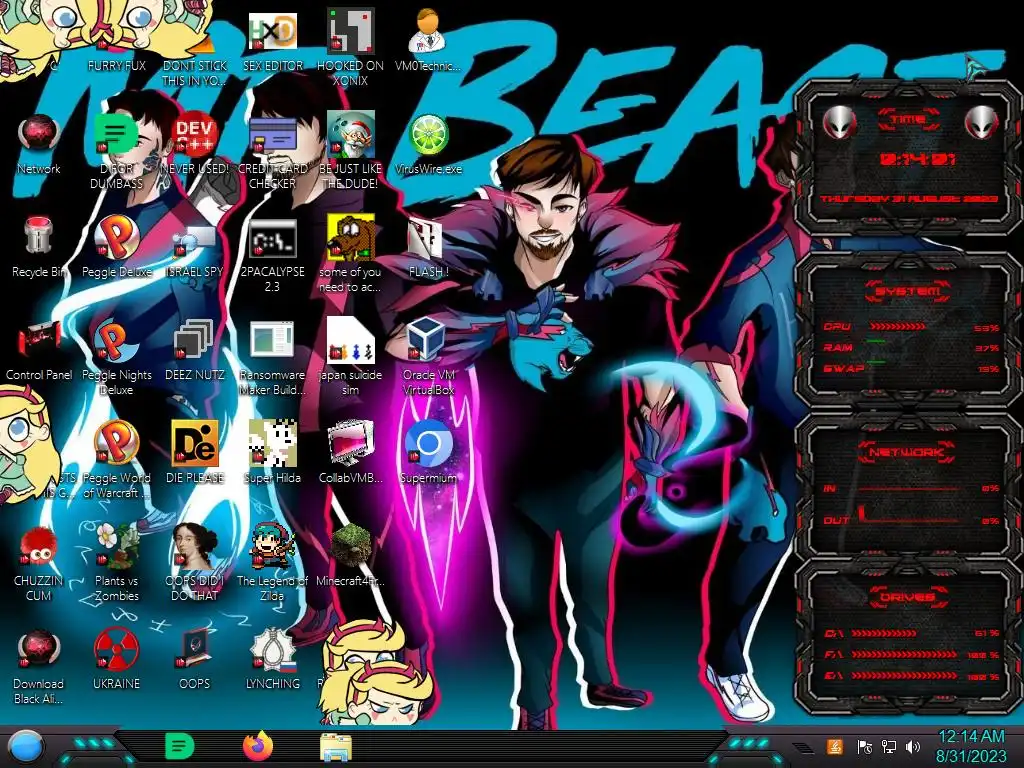This screenshot has width=1024, height=768.
Task: Click the Start orb on the taskbar
Action: coord(26,747)
